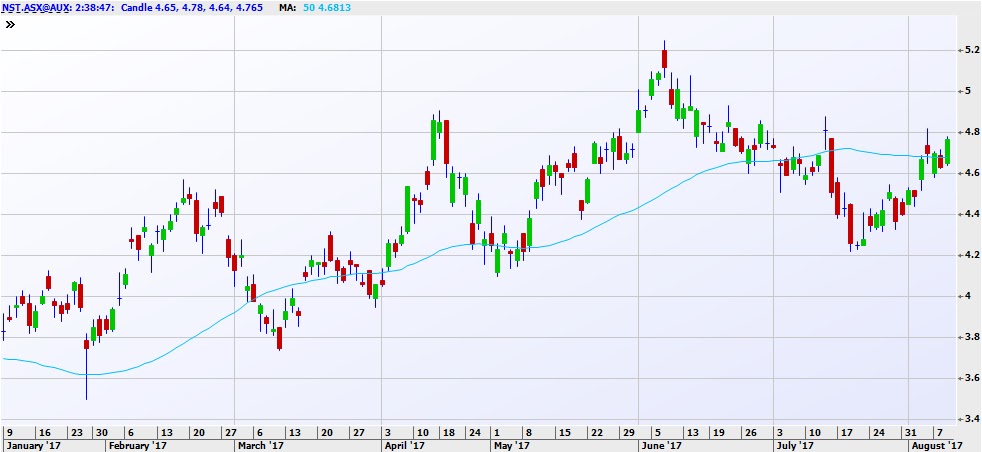Select the July '17 month label

pyautogui.click(x=795, y=446)
